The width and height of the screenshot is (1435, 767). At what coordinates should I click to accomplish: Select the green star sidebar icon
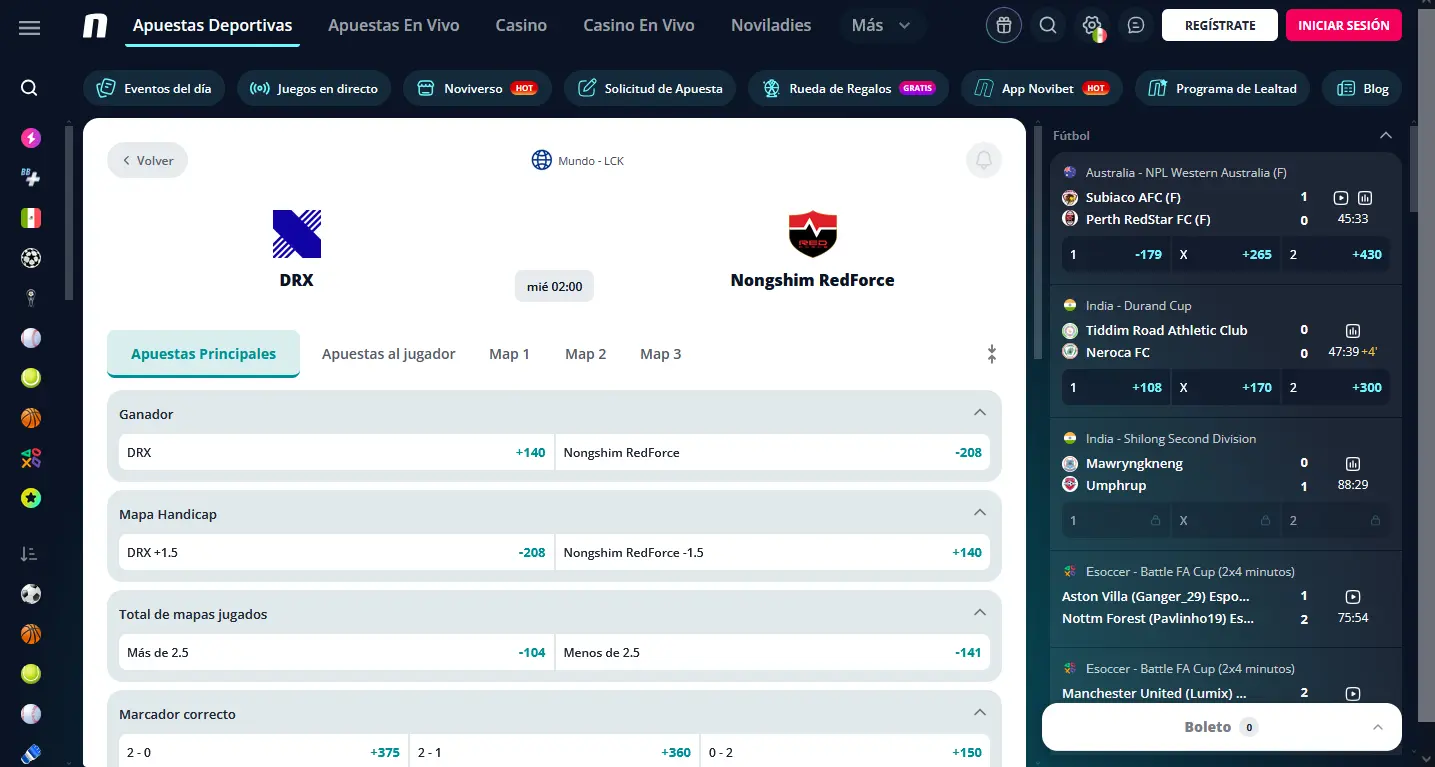31,497
